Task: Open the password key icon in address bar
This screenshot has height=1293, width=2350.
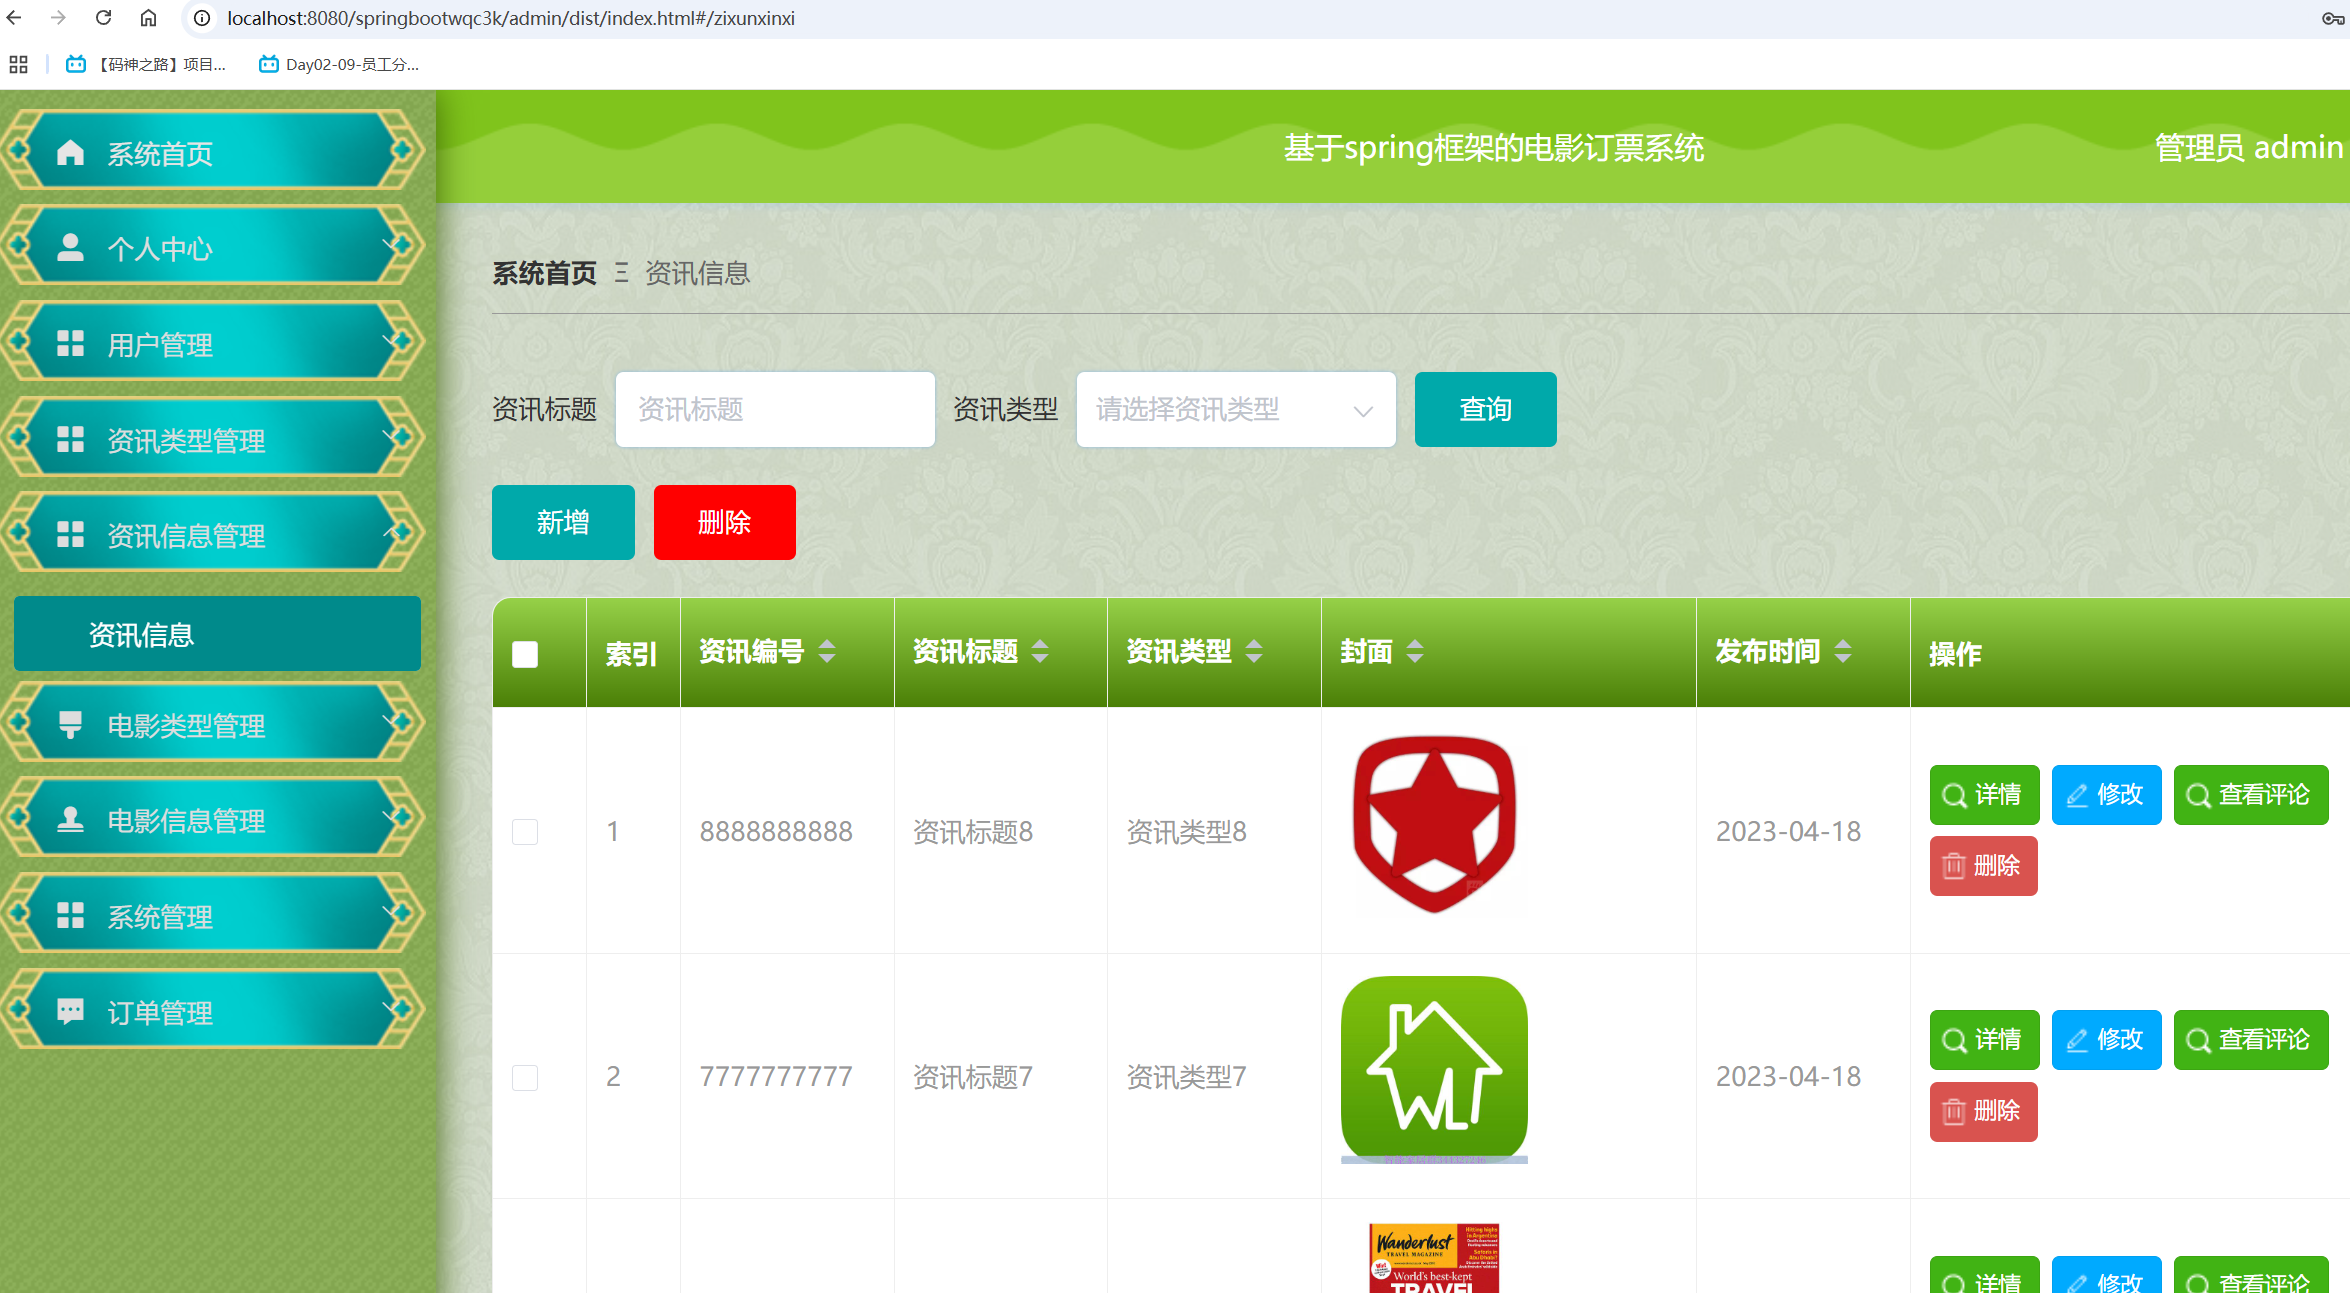Action: coord(2332,18)
